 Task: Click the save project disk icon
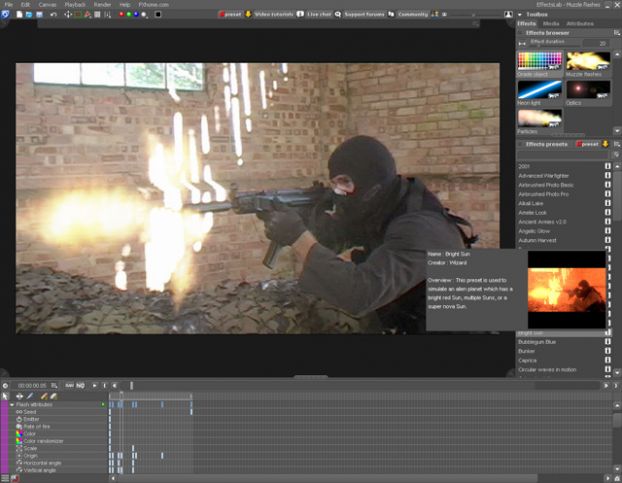point(39,14)
